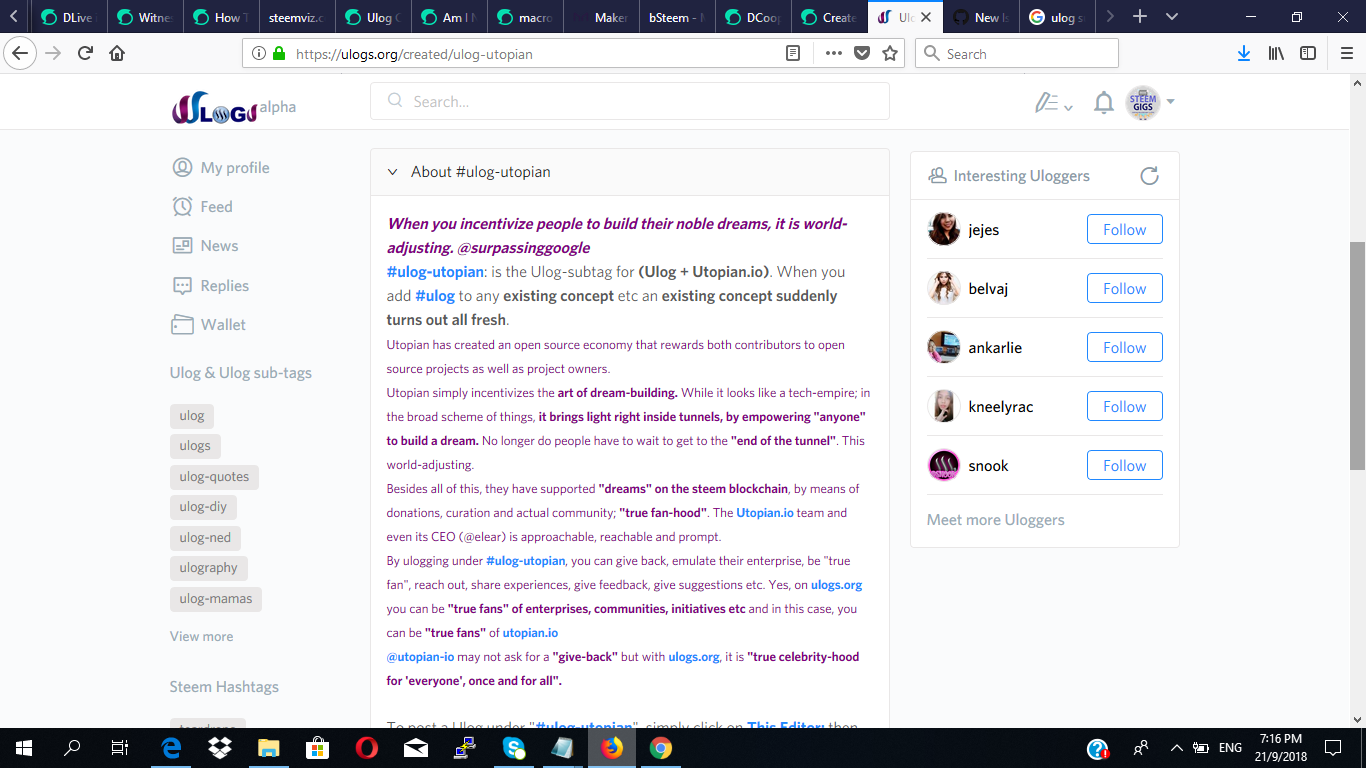The width and height of the screenshot is (1366, 768).
Task: Switch to the DCooperation tab
Action: click(751, 17)
